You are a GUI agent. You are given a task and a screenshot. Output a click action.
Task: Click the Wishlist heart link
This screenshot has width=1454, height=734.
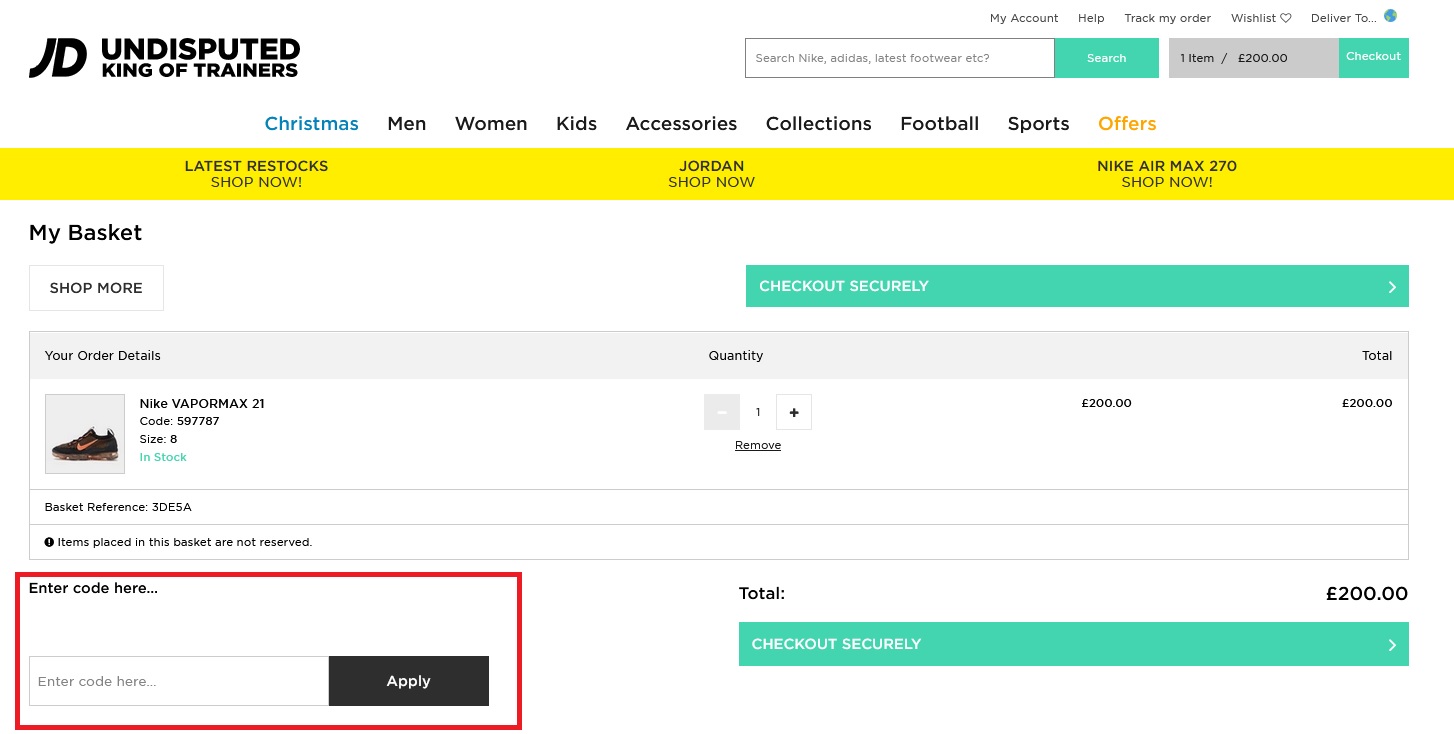tap(1261, 18)
